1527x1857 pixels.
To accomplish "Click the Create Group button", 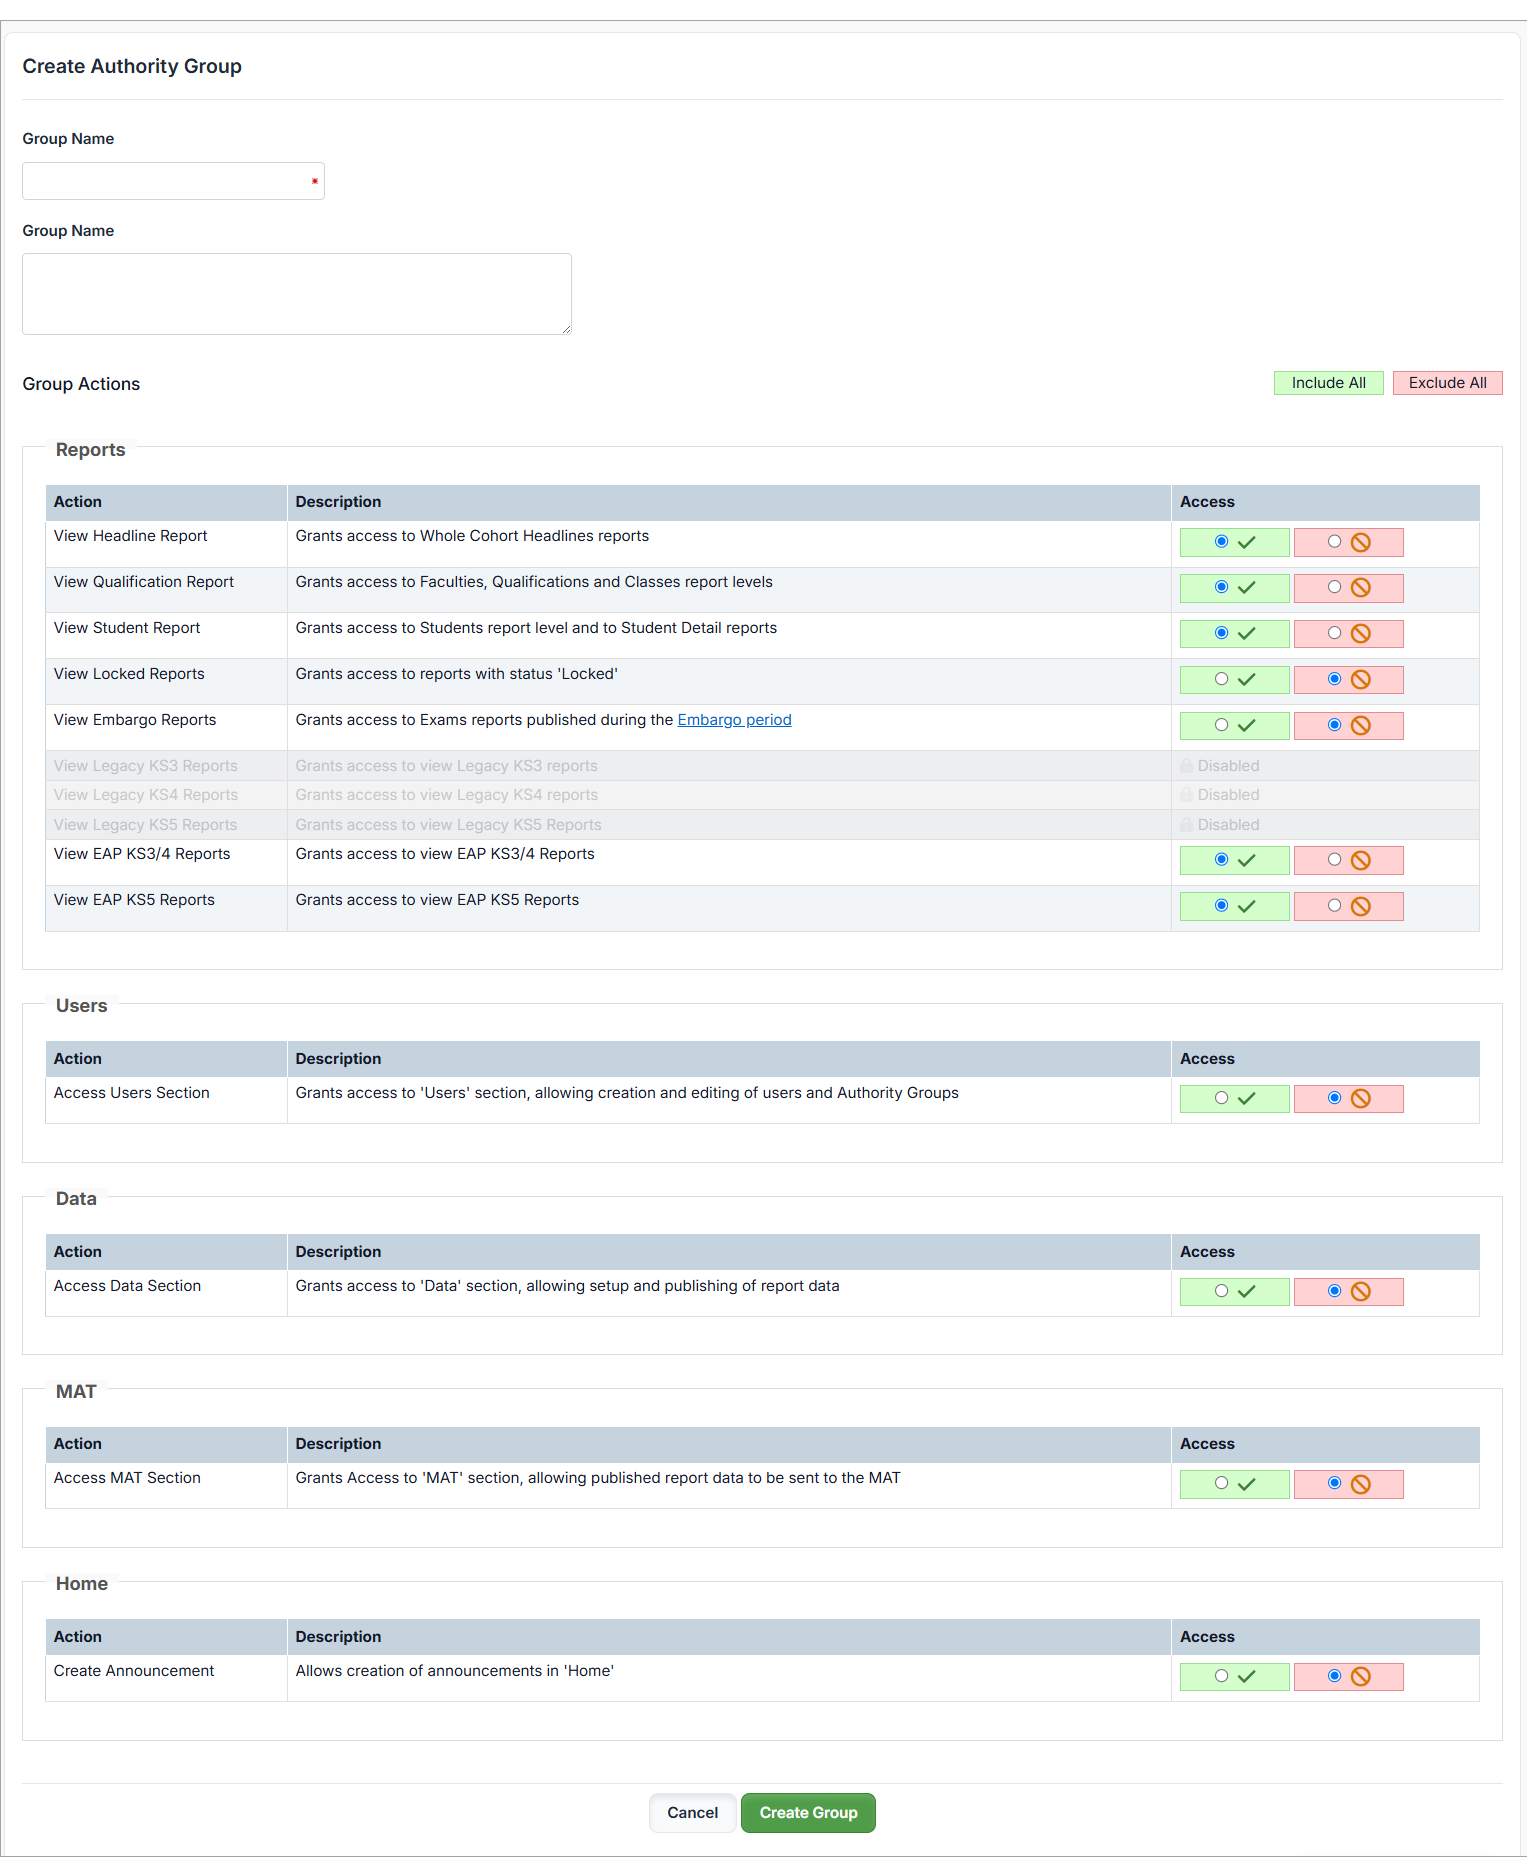I will [808, 1813].
